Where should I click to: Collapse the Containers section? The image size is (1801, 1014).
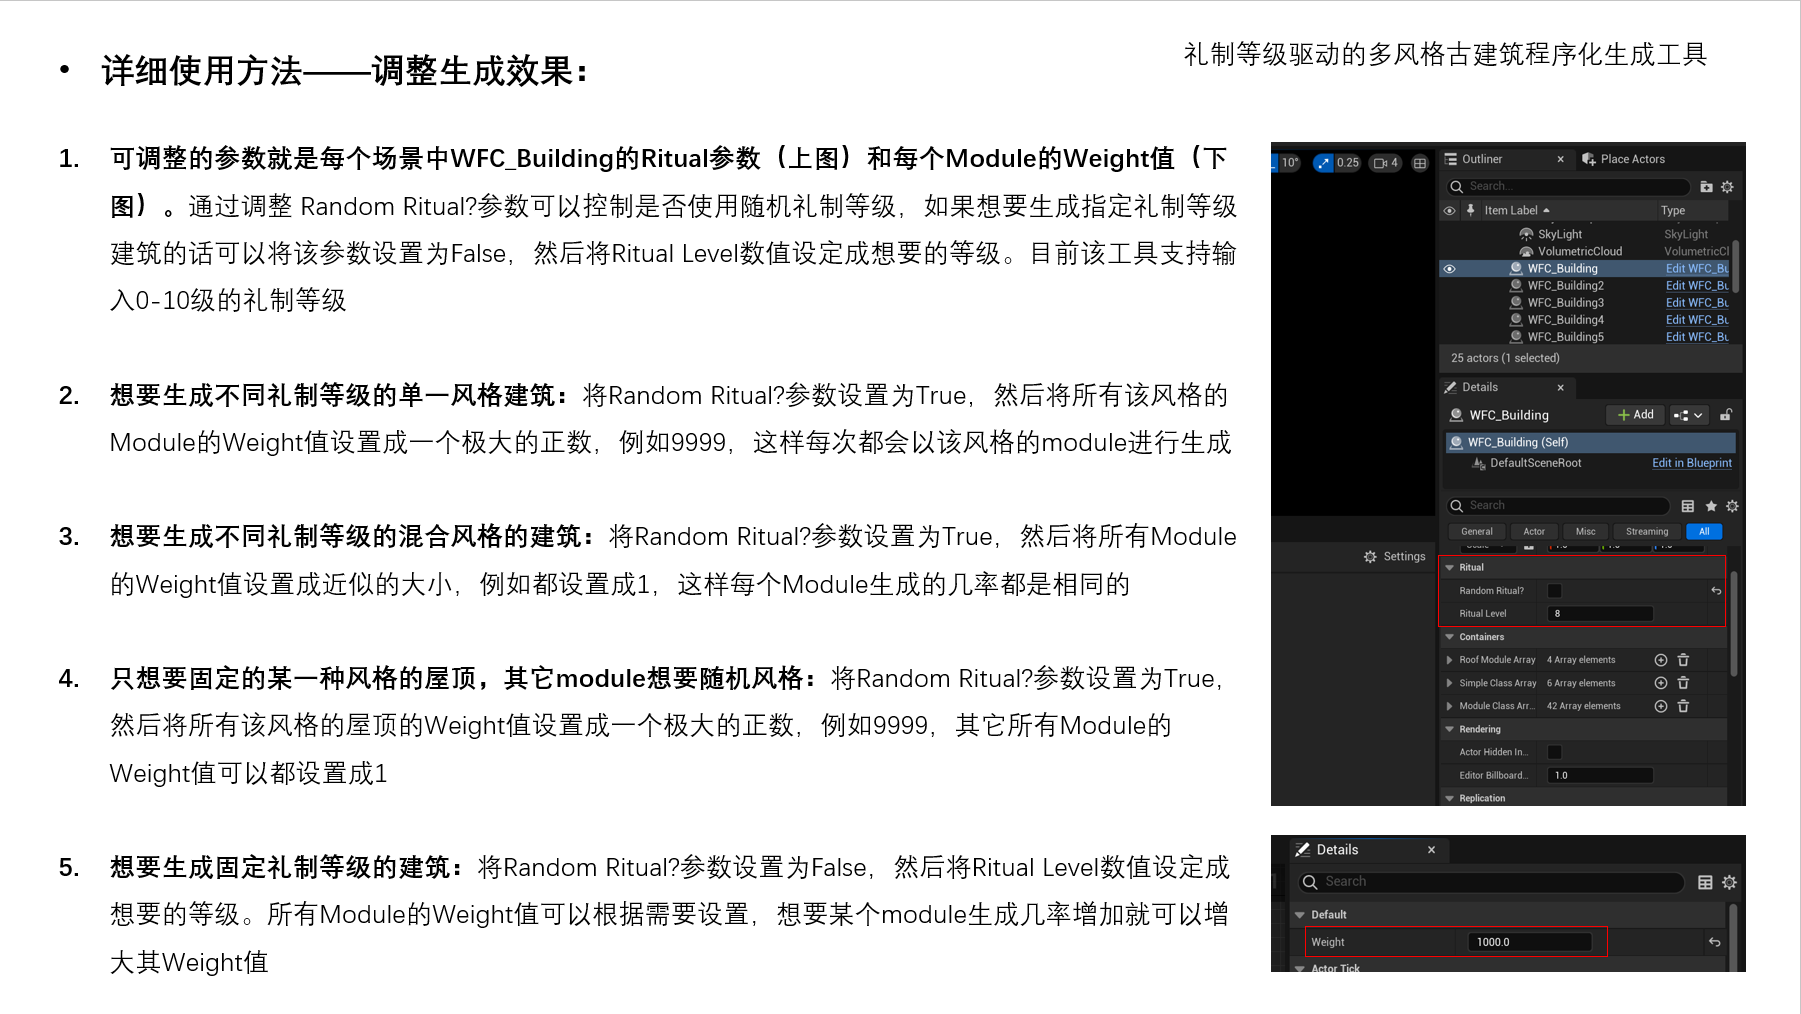pyautogui.click(x=1450, y=637)
